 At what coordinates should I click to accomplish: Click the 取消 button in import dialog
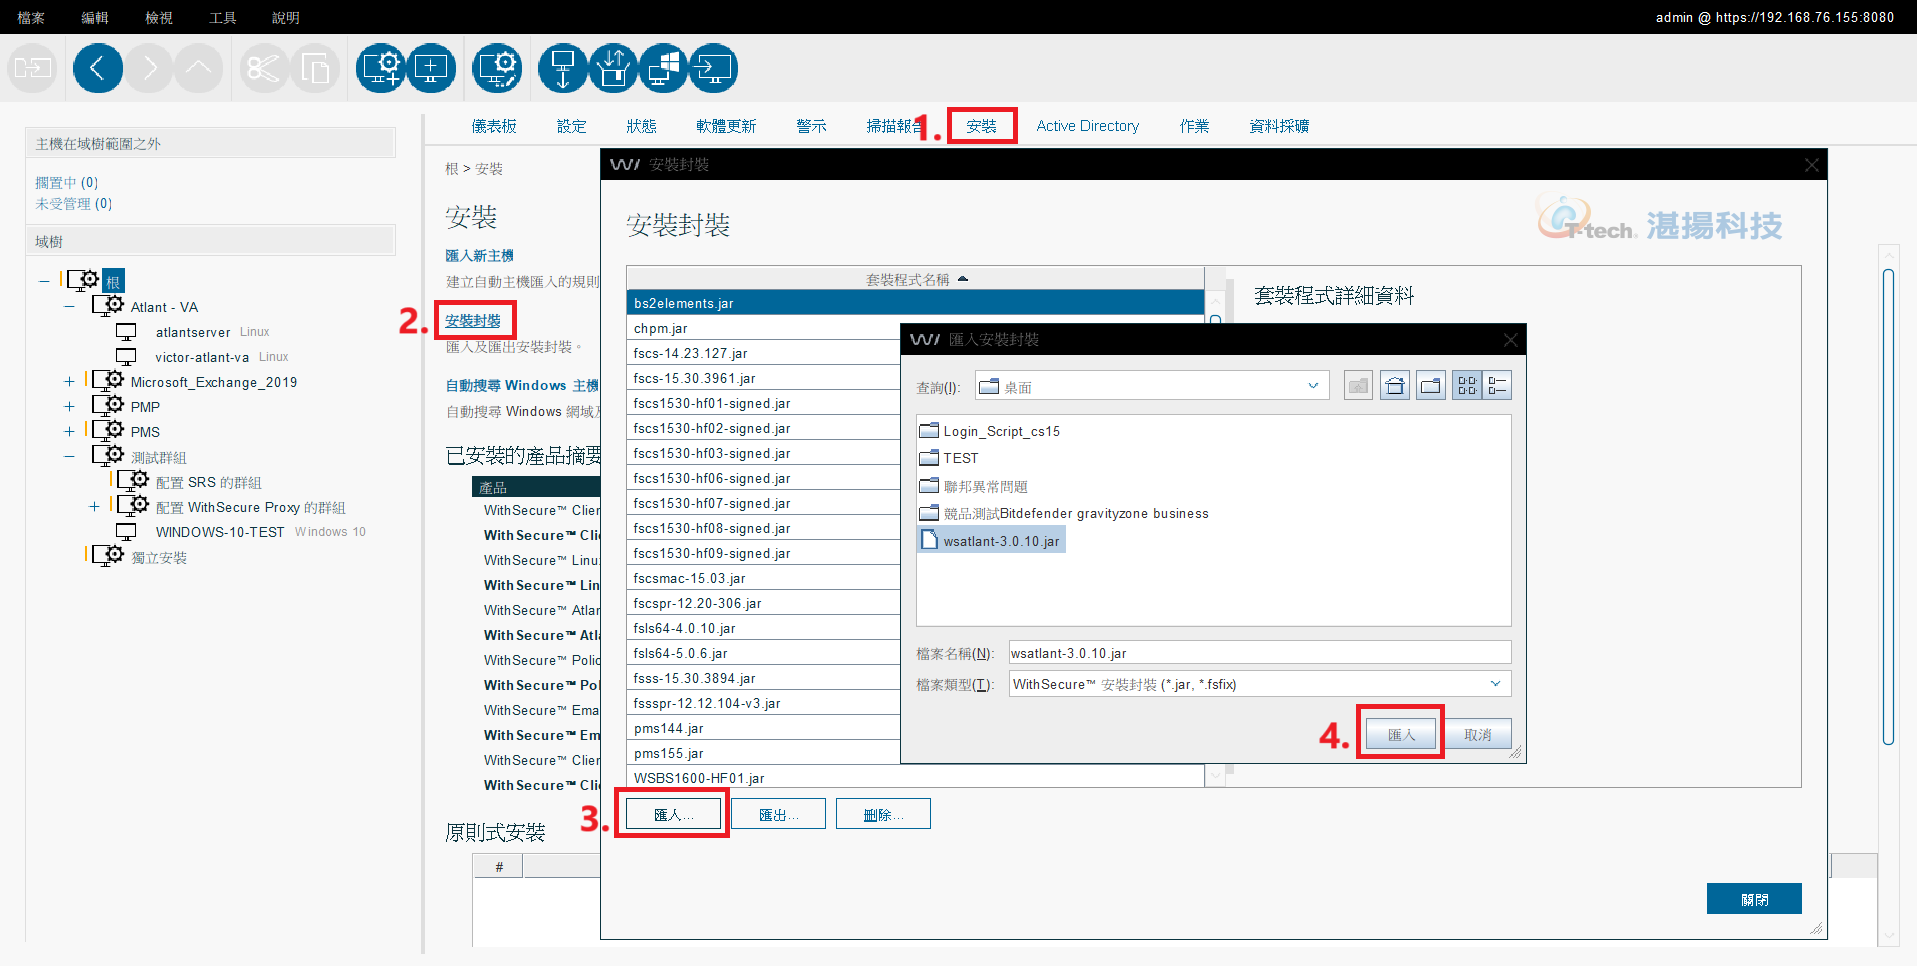[x=1478, y=735]
